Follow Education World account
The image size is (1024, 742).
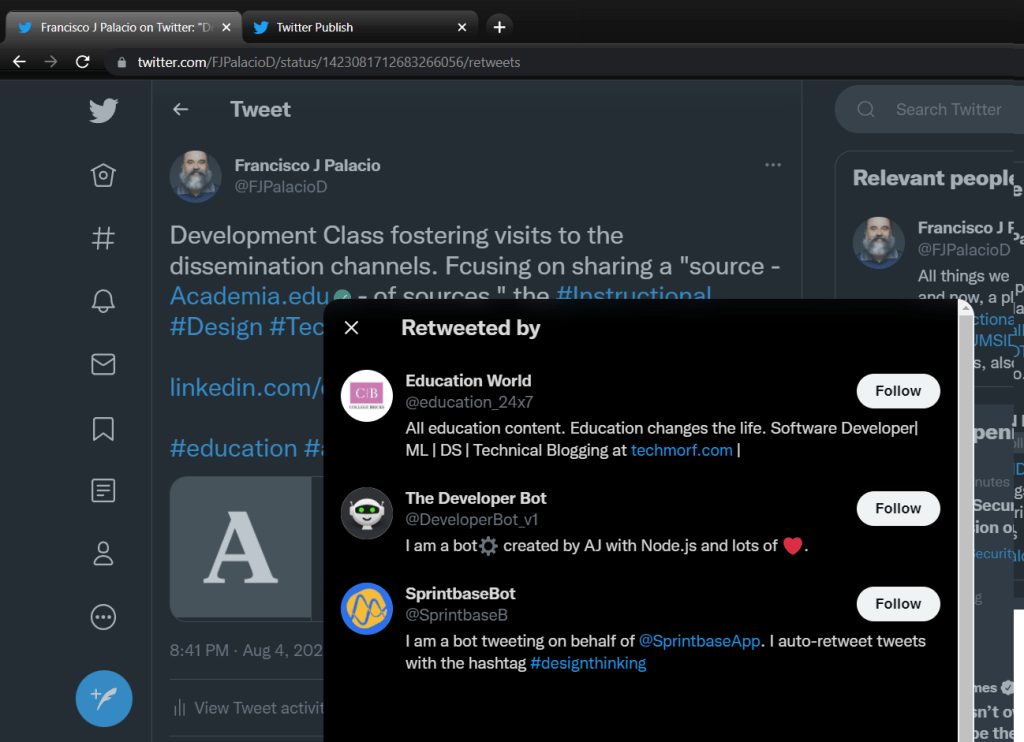[x=897, y=391]
